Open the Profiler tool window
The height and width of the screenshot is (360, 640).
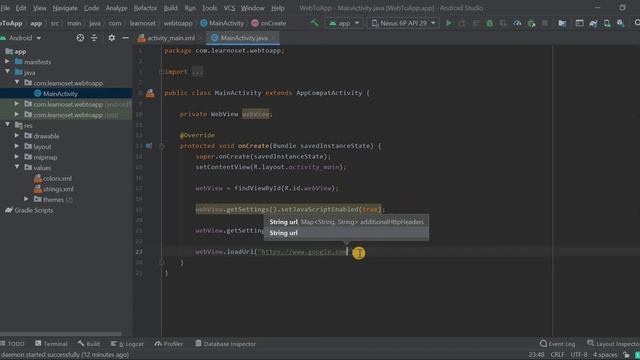tap(169, 344)
